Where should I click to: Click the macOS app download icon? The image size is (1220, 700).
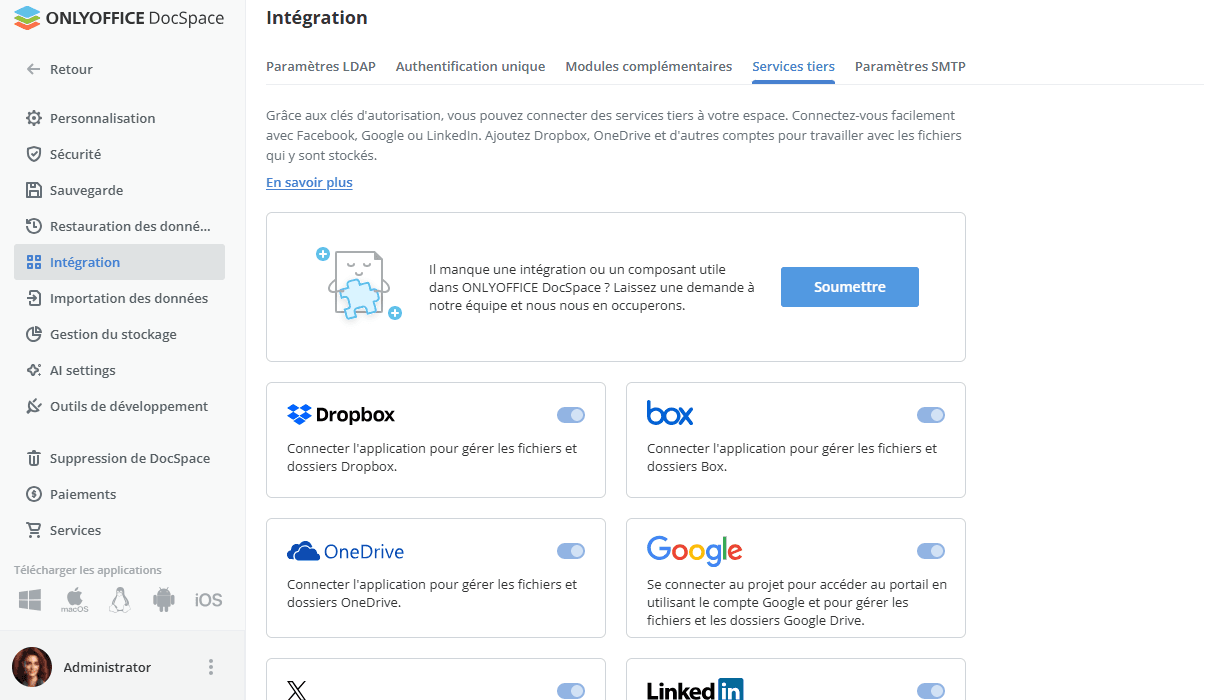tap(75, 600)
